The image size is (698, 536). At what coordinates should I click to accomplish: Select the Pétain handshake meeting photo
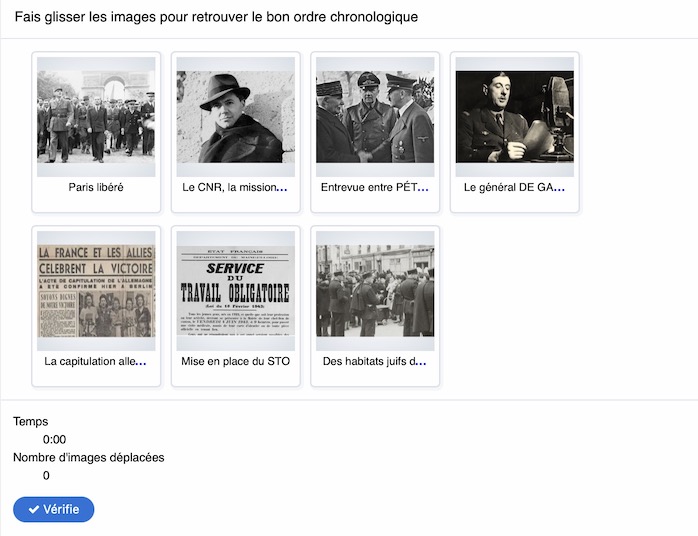coord(375,110)
